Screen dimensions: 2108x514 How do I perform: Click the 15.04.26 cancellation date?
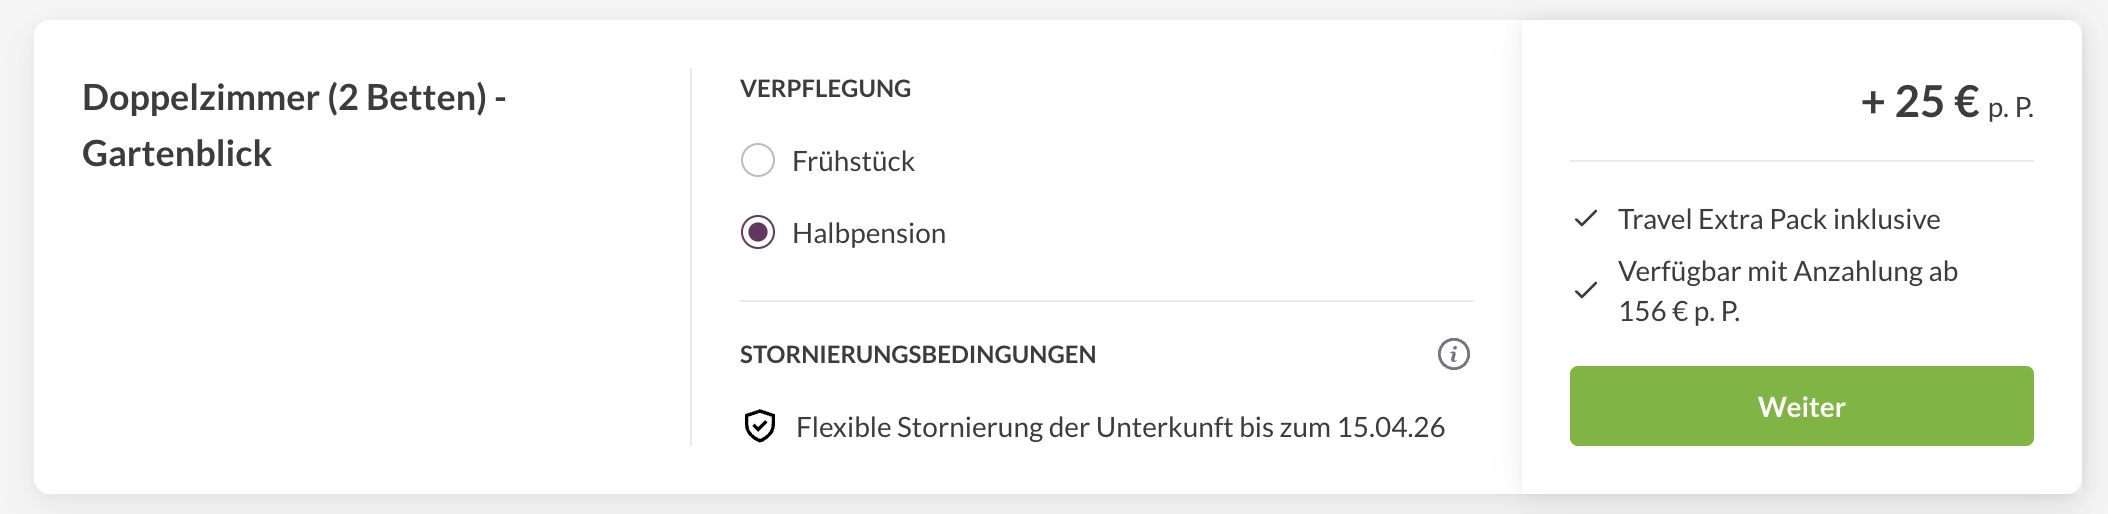pyautogui.click(x=1390, y=427)
